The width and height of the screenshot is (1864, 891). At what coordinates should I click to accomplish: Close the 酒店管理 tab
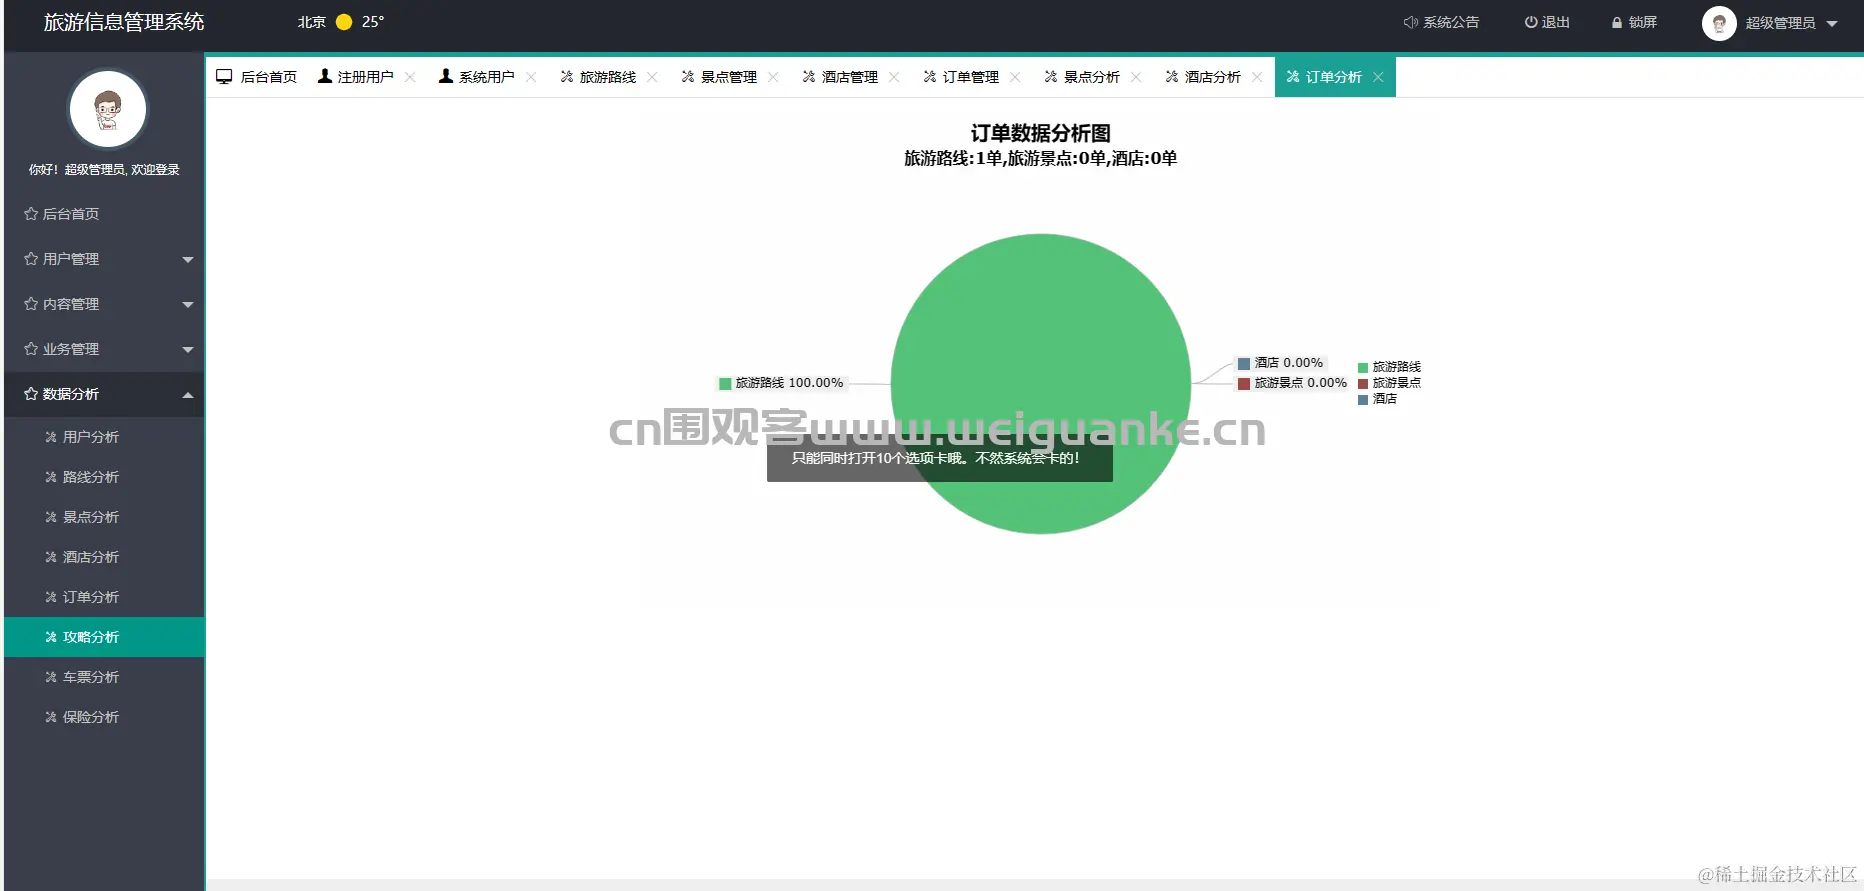894,77
